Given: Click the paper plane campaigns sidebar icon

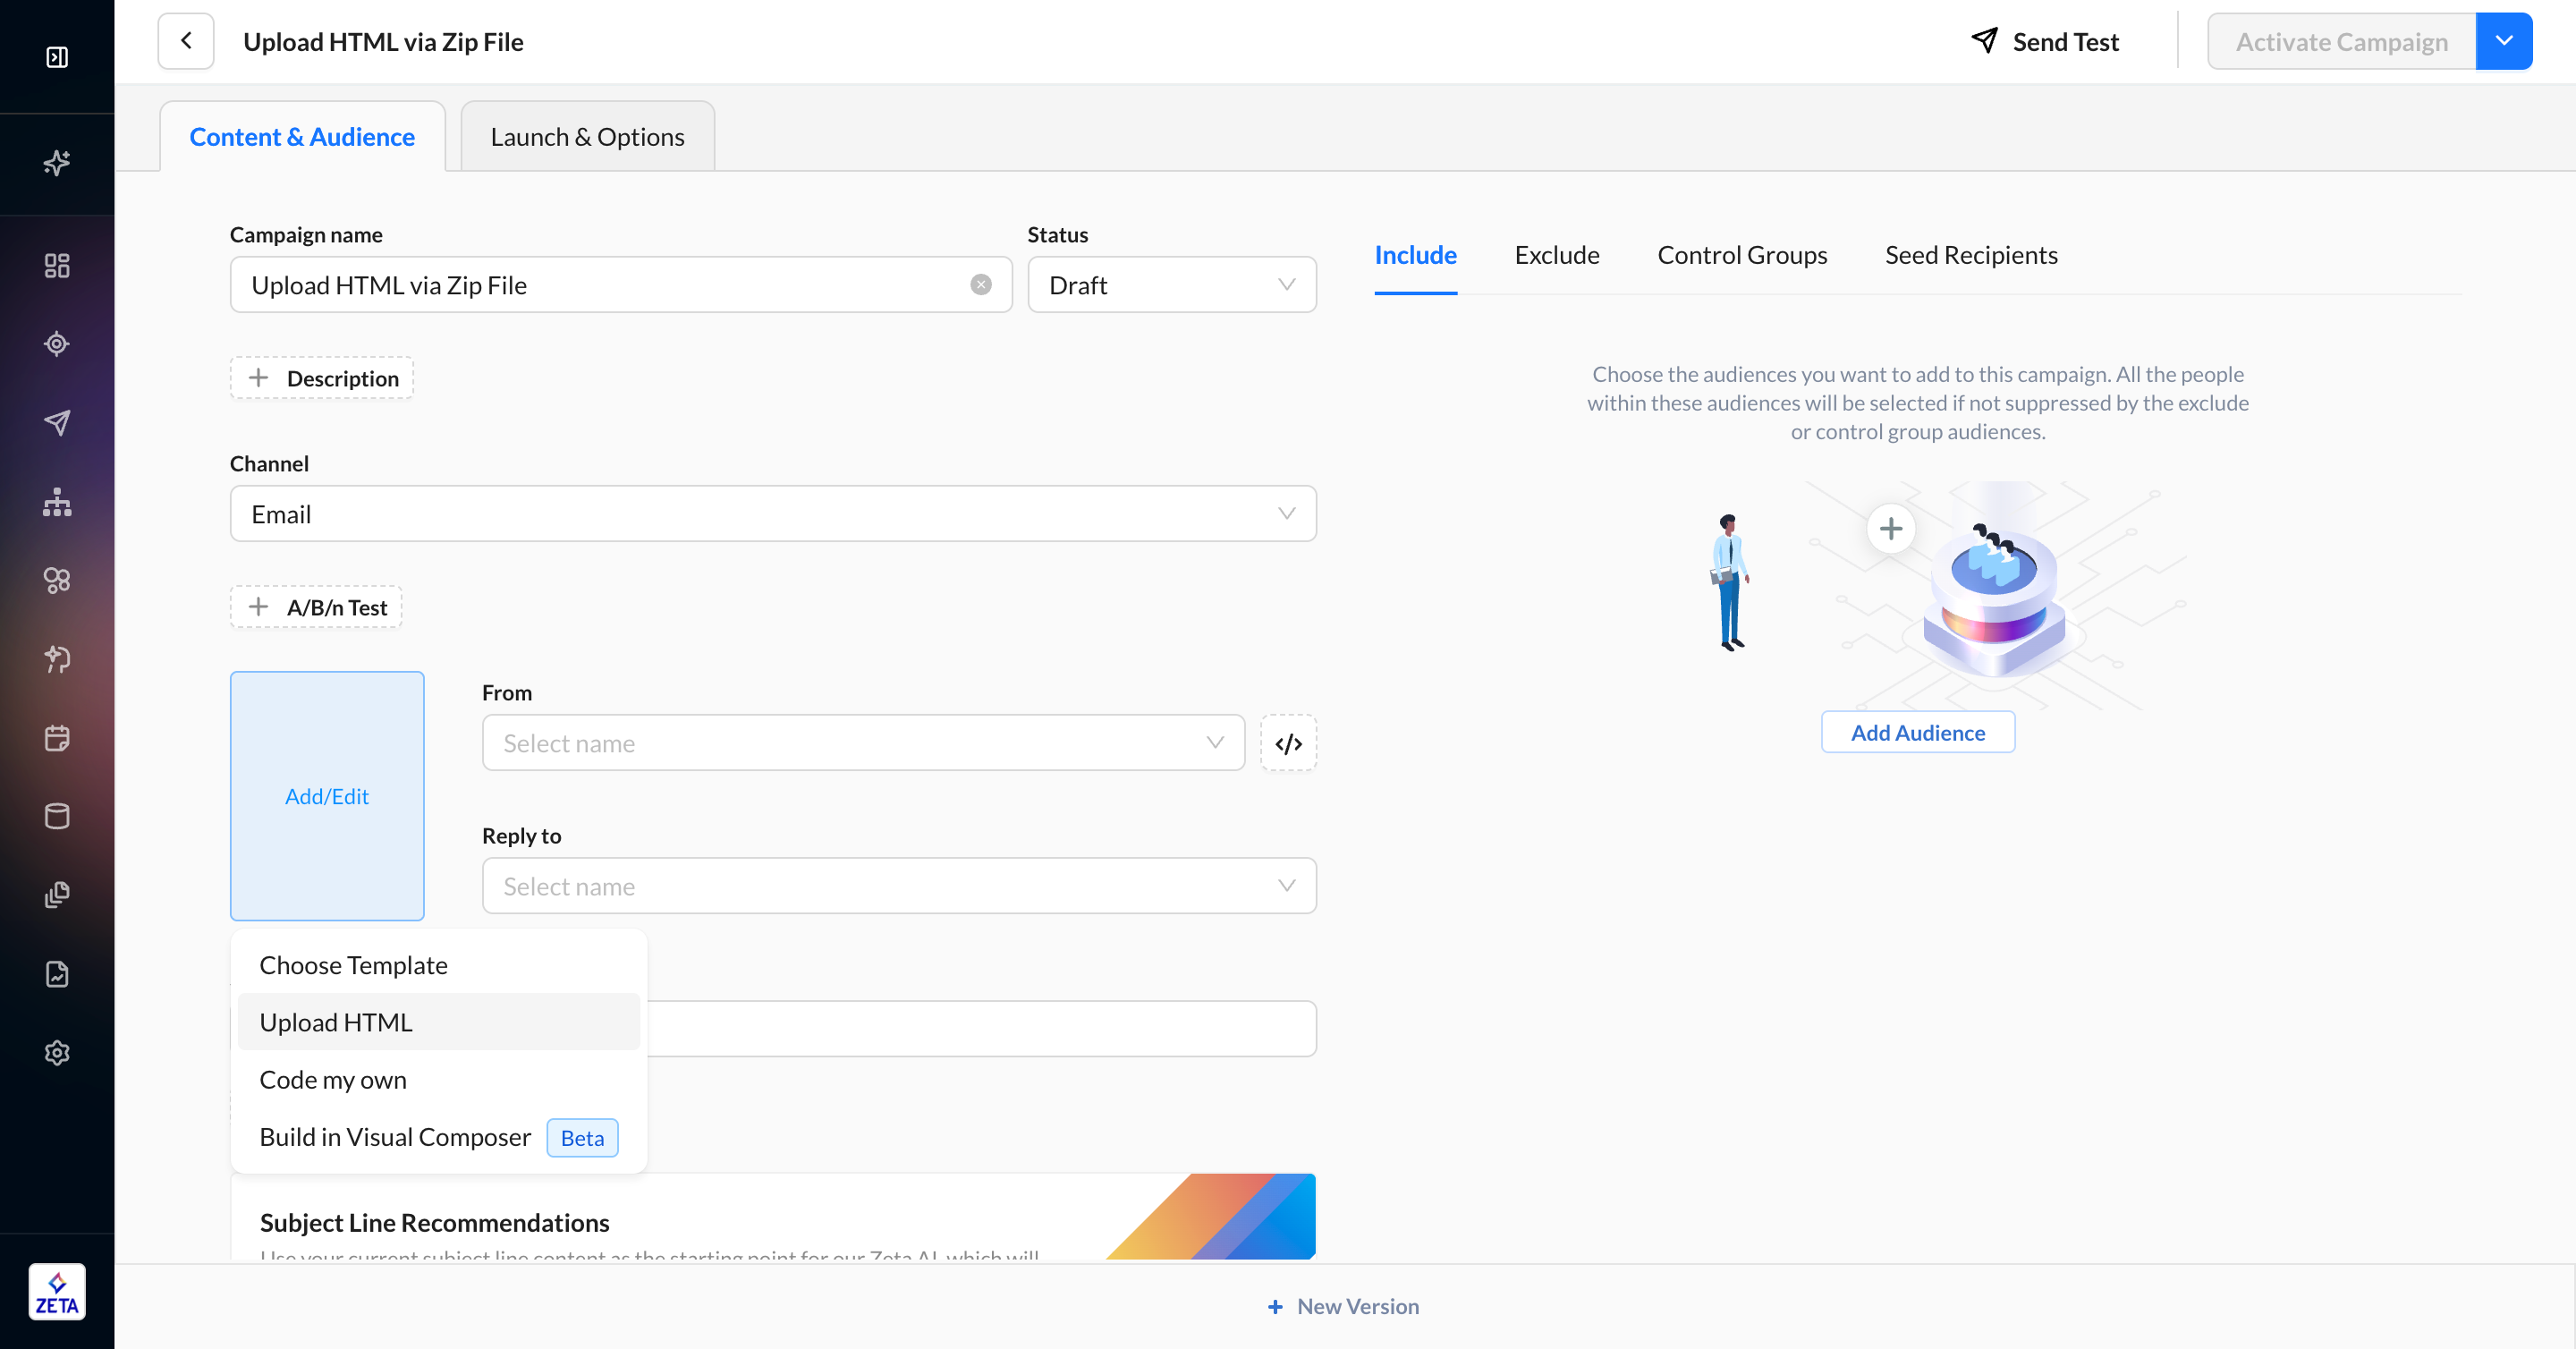Looking at the screenshot, I should [x=57, y=422].
